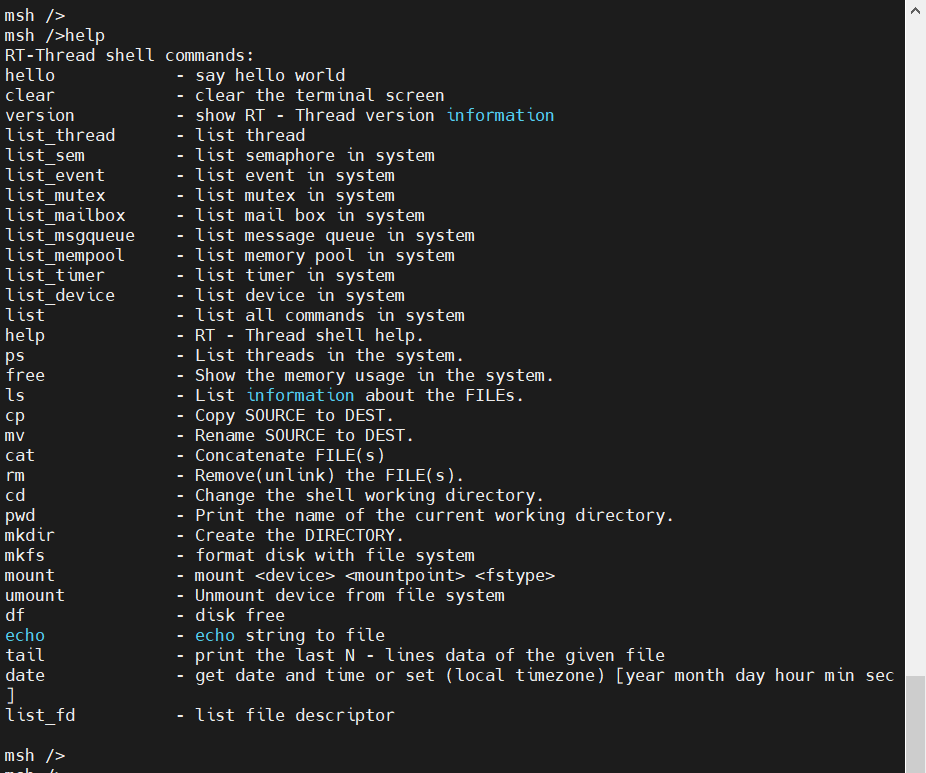Click the "list_mailbox" command name
926x773 pixels.
coord(65,215)
